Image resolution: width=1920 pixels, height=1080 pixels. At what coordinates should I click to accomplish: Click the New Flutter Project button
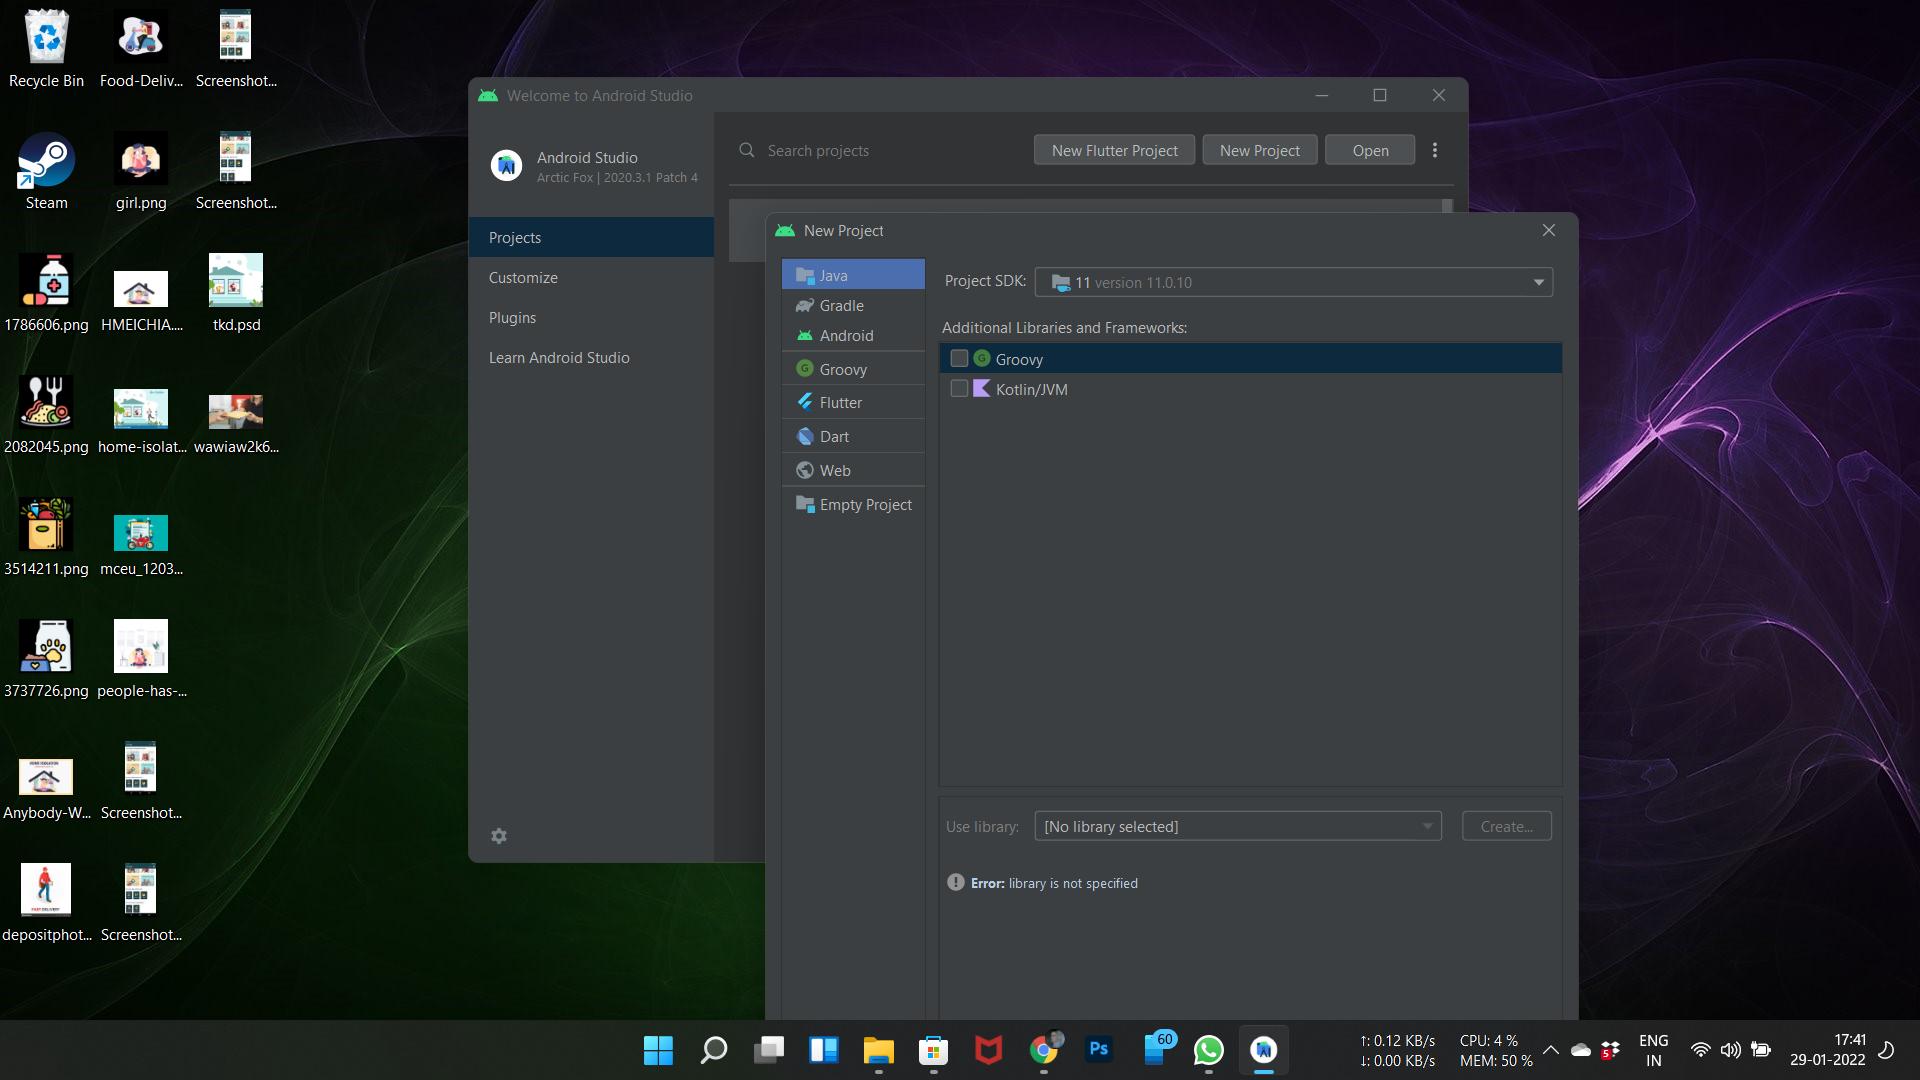coord(1114,150)
